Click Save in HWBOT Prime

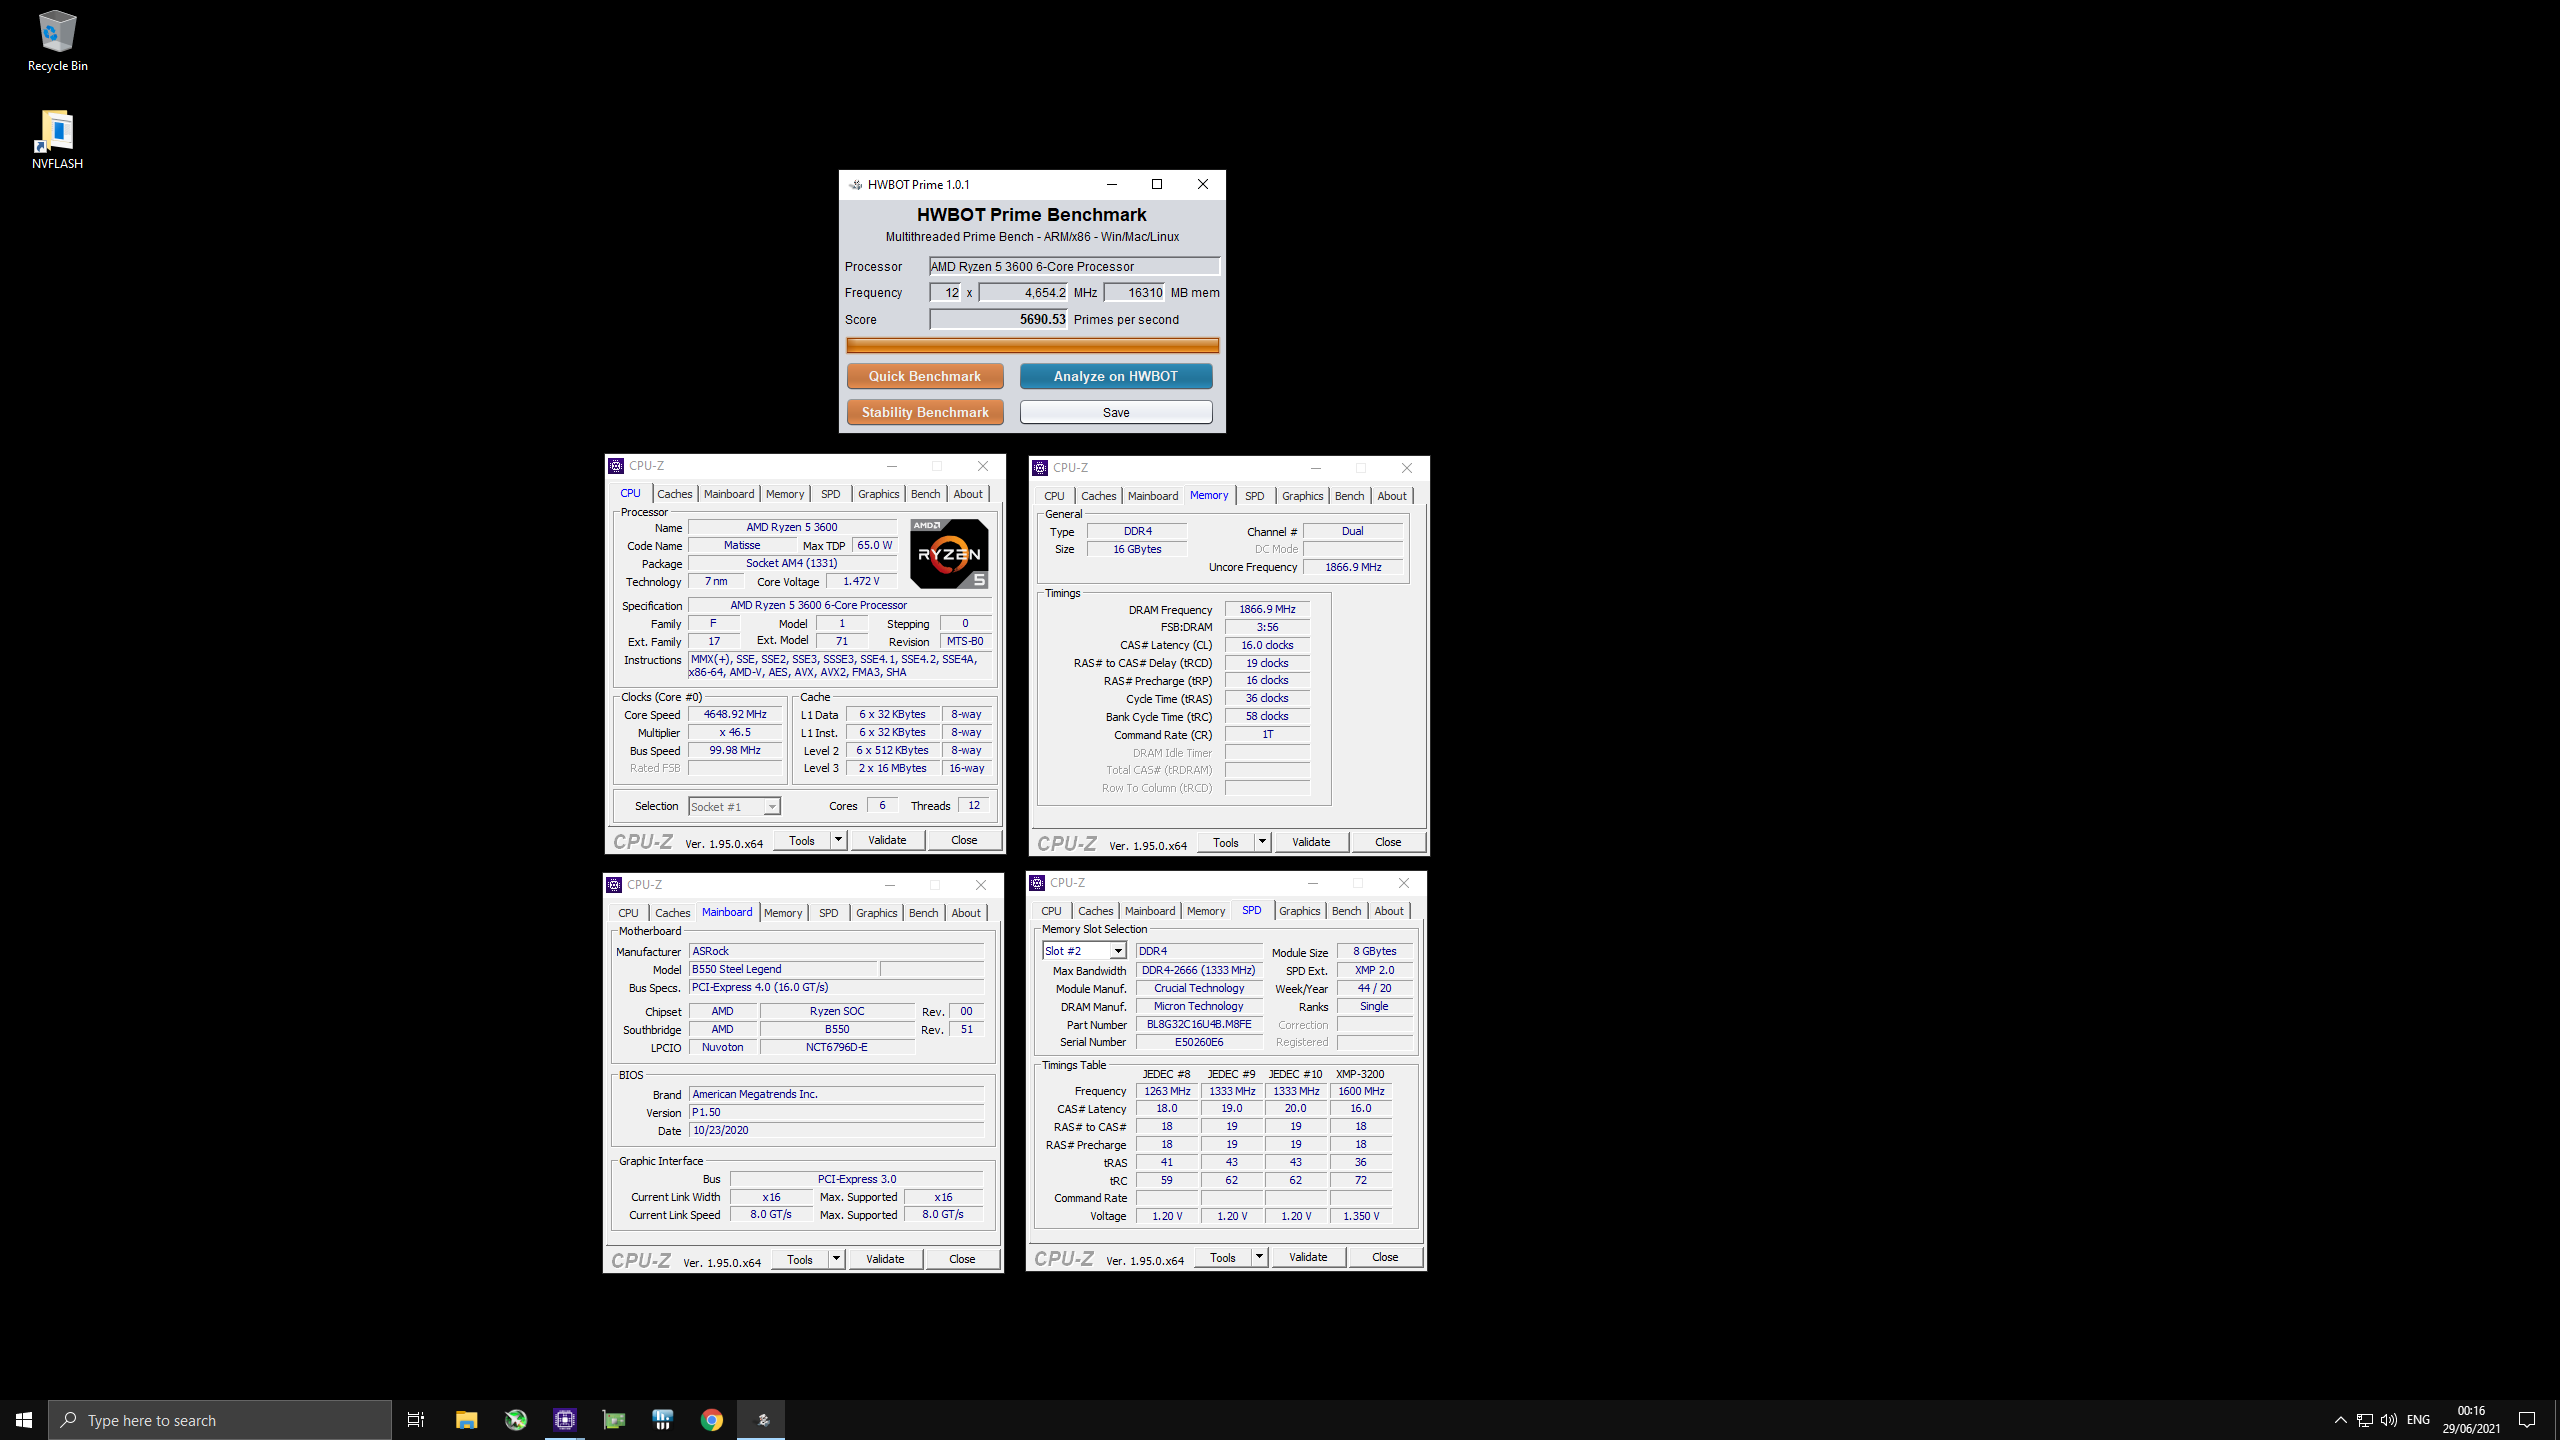click(1116, 412)
